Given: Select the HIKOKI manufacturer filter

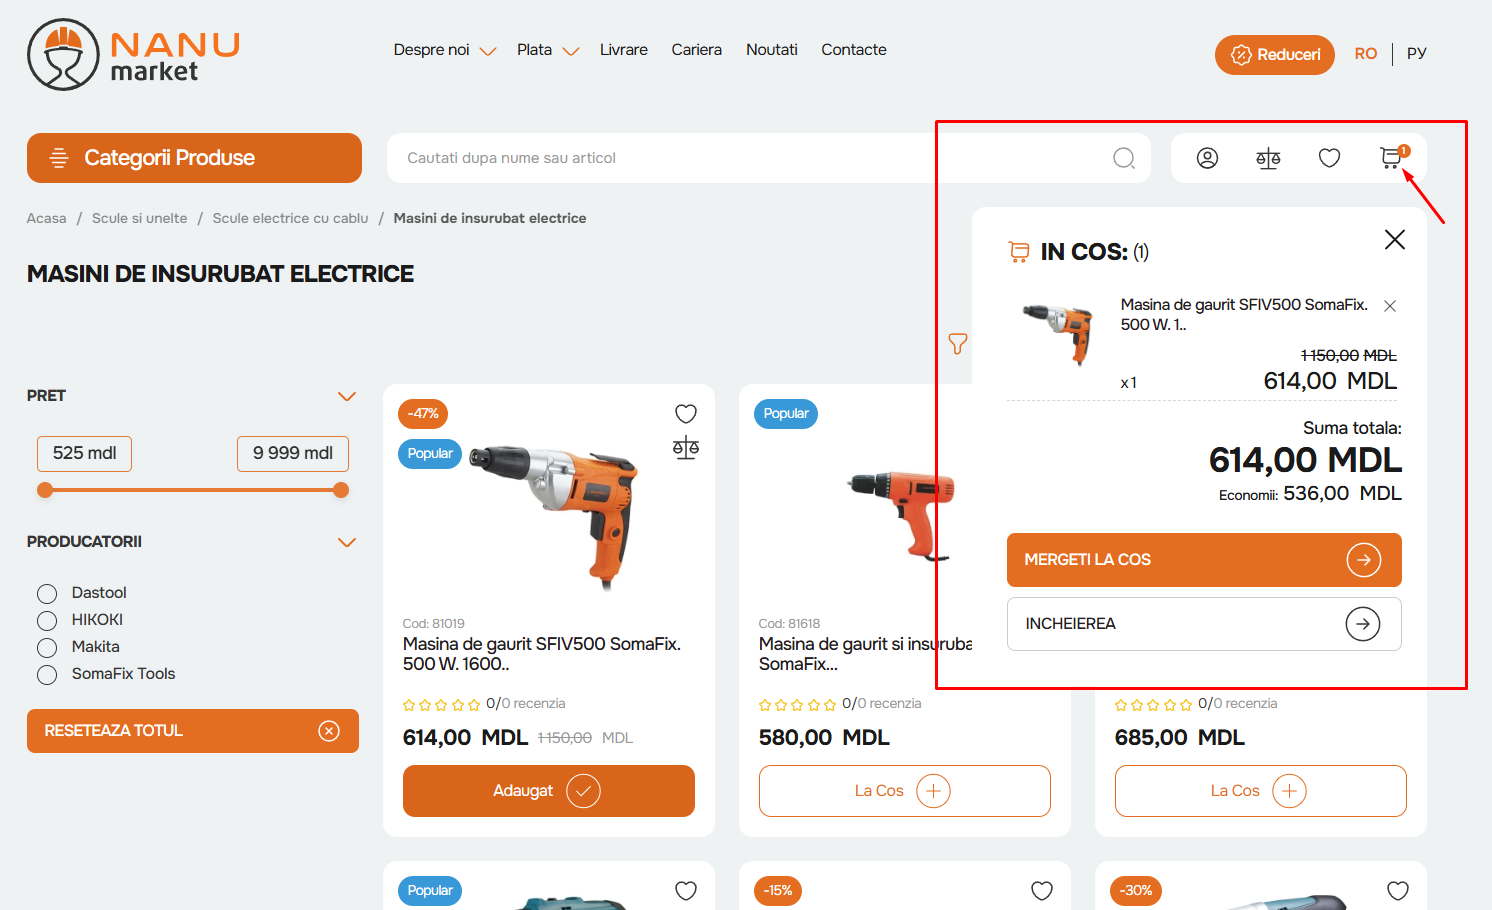Looking at the screenshot, I should (47, 621).
